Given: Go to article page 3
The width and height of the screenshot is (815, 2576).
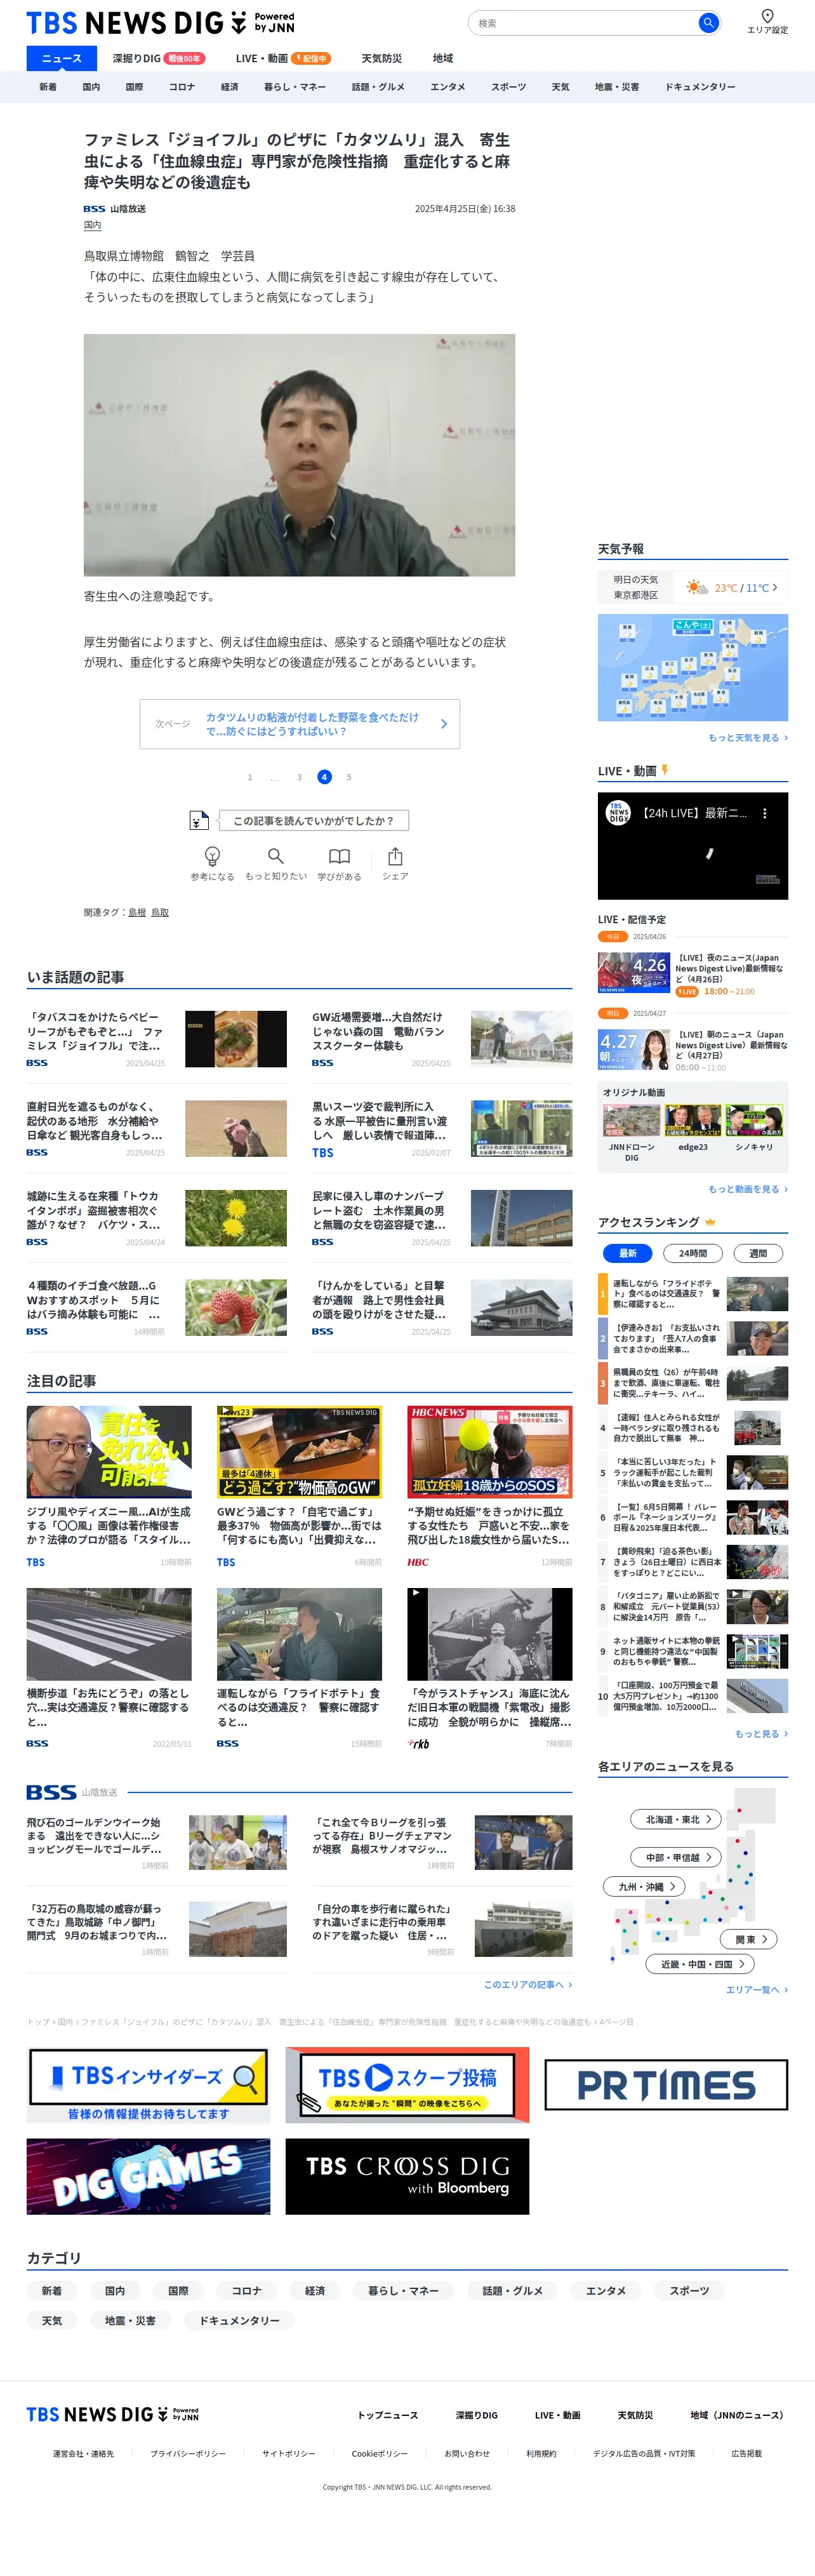Looking at the screenshot, I should click(299, 777).
